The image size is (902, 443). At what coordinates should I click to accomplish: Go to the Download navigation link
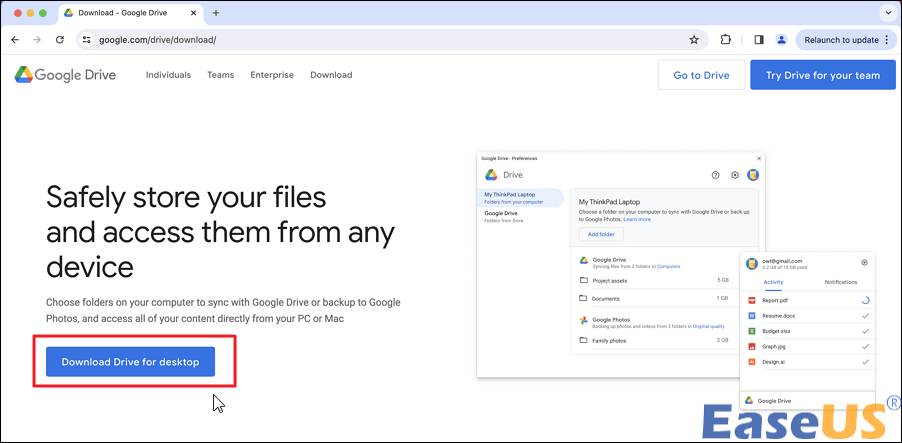[x=331, y=75]
